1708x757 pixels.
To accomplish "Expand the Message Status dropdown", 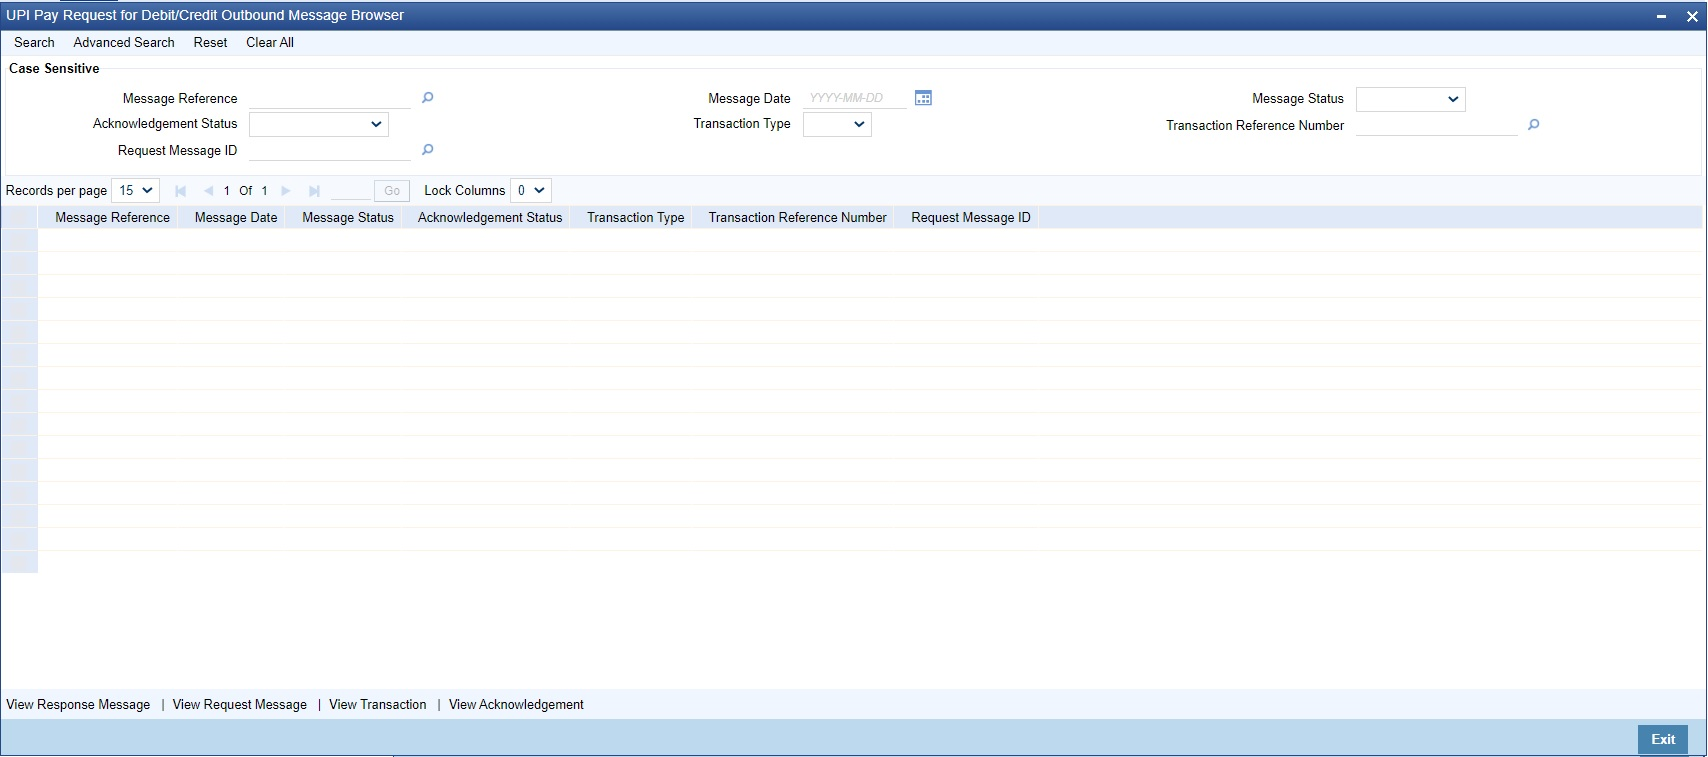I will 1410,99.
